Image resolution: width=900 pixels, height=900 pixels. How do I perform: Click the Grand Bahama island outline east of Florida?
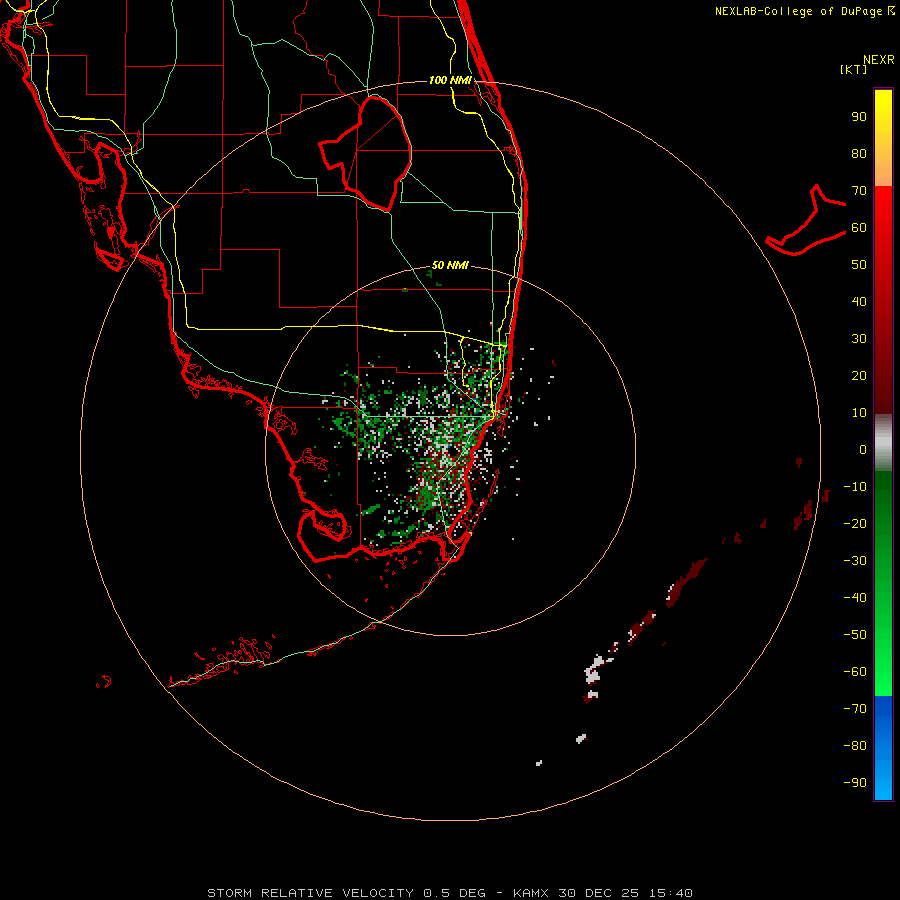(x=806, y=220)
